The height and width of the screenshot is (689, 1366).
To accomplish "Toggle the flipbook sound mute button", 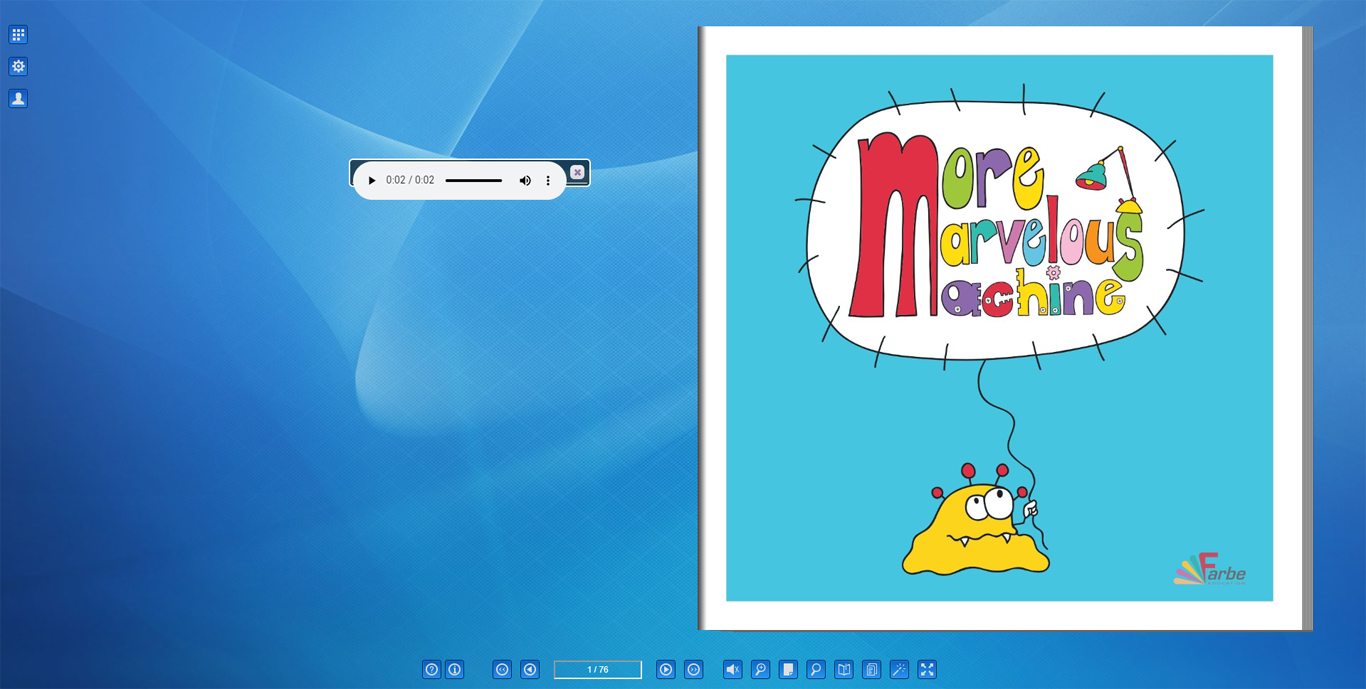I will click(x=733, y=670).
